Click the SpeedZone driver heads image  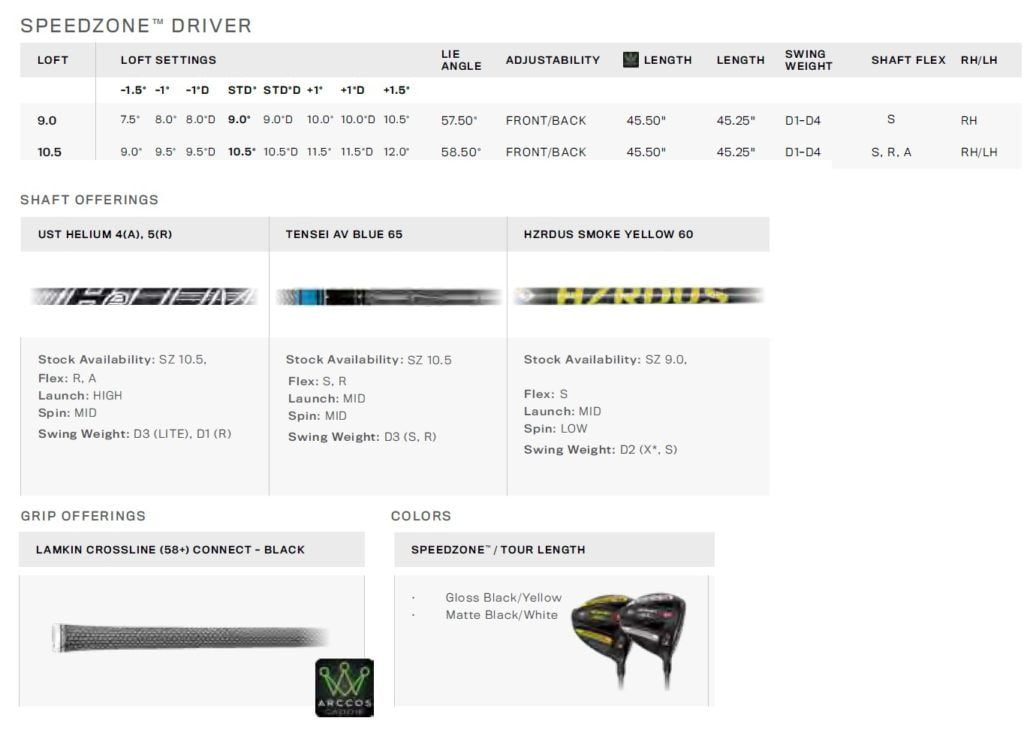(629, 640)
